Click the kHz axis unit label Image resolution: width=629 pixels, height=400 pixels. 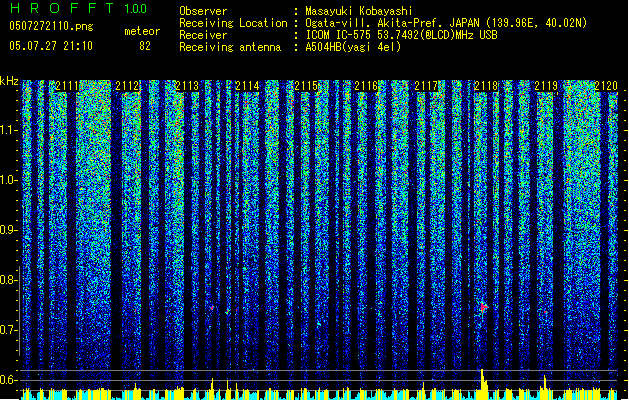coord(9,81)
